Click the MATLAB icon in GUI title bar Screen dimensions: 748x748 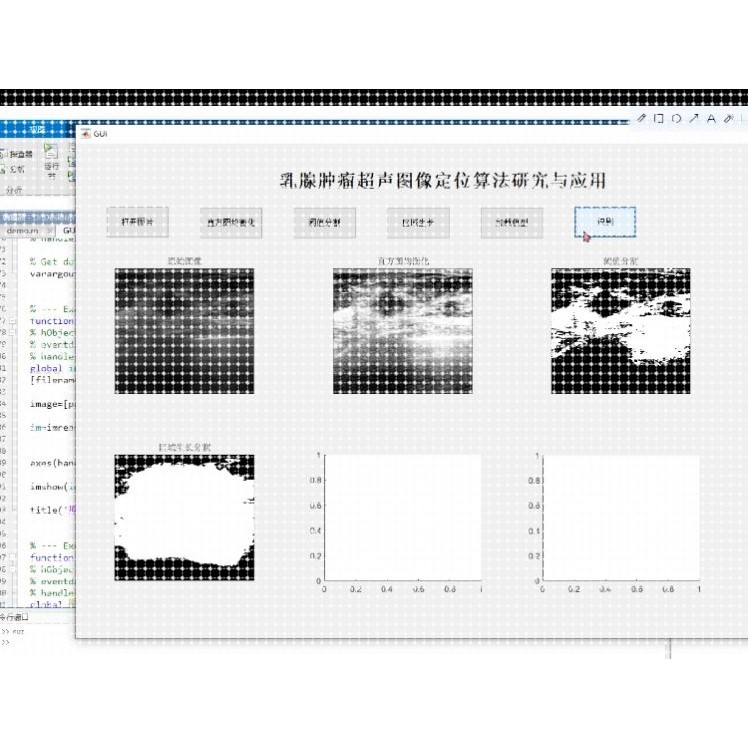(85, 134)
